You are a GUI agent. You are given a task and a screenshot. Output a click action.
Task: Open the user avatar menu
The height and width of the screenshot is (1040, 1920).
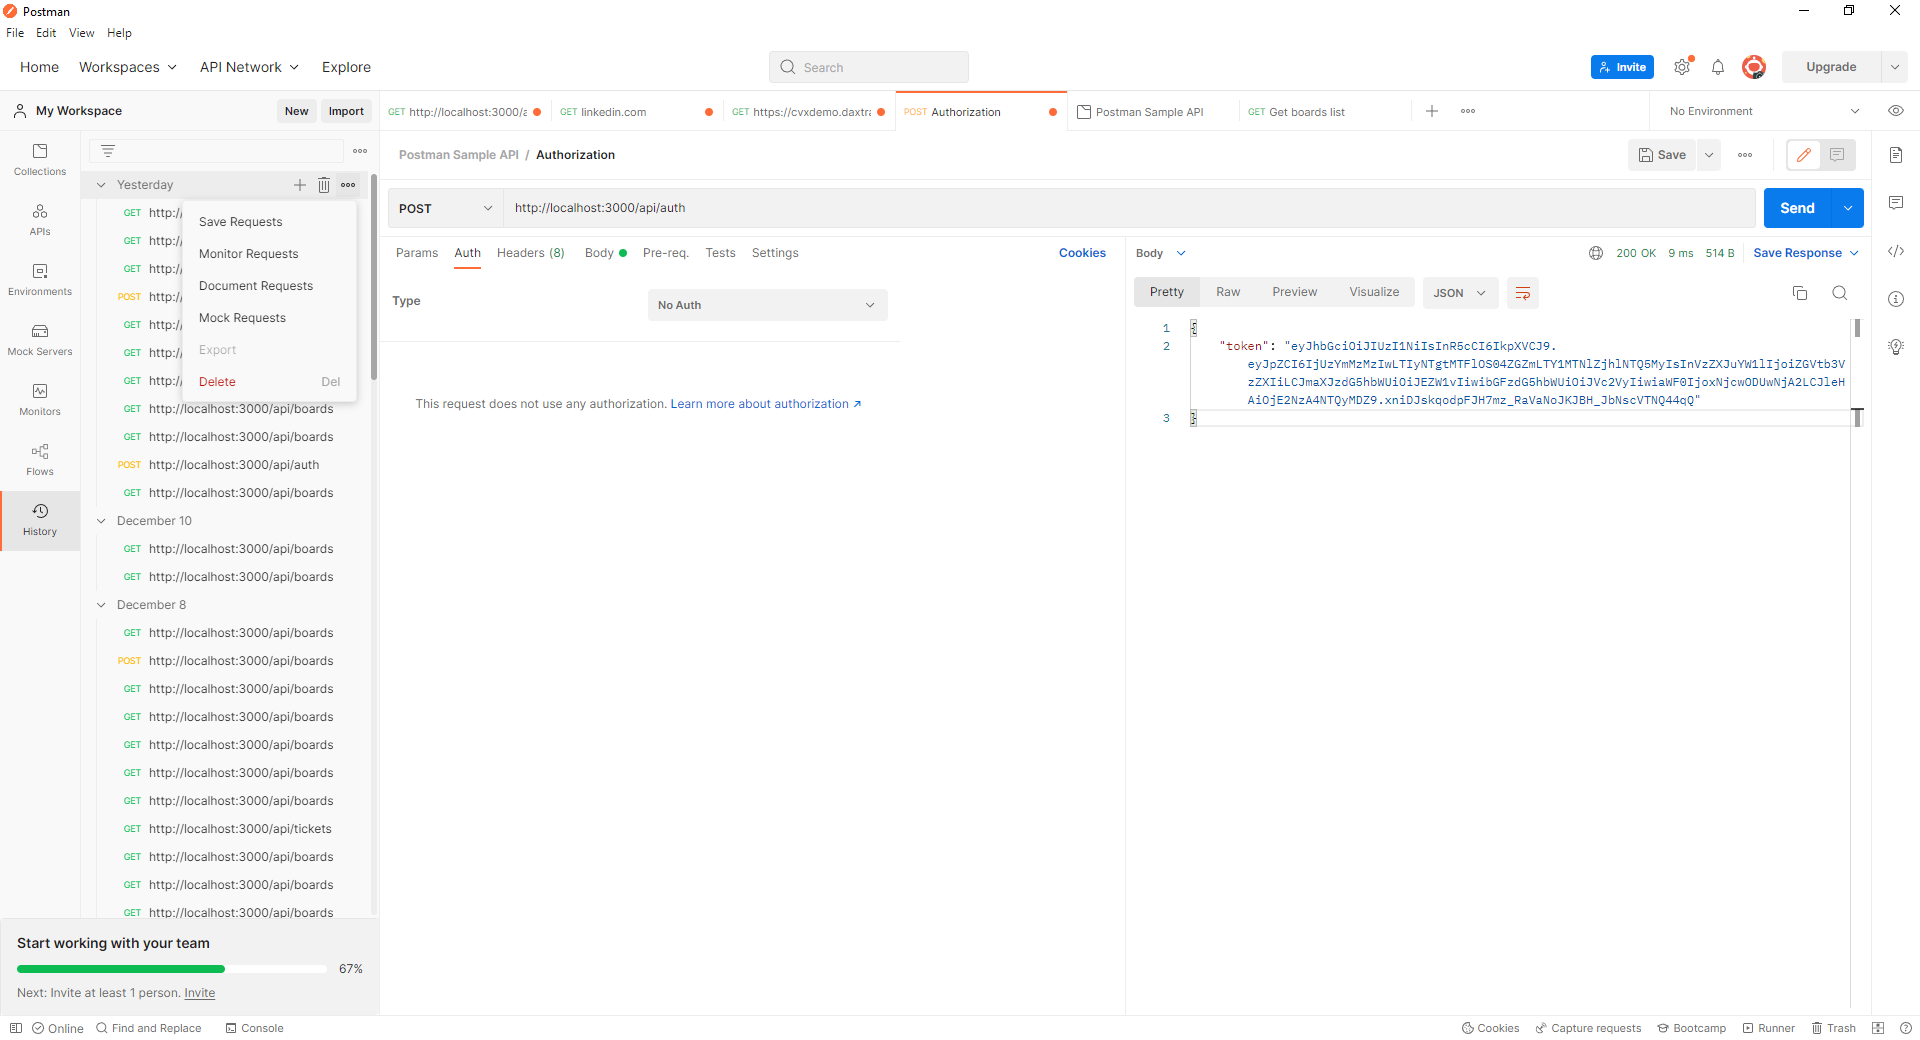(x=1753, y=67)
